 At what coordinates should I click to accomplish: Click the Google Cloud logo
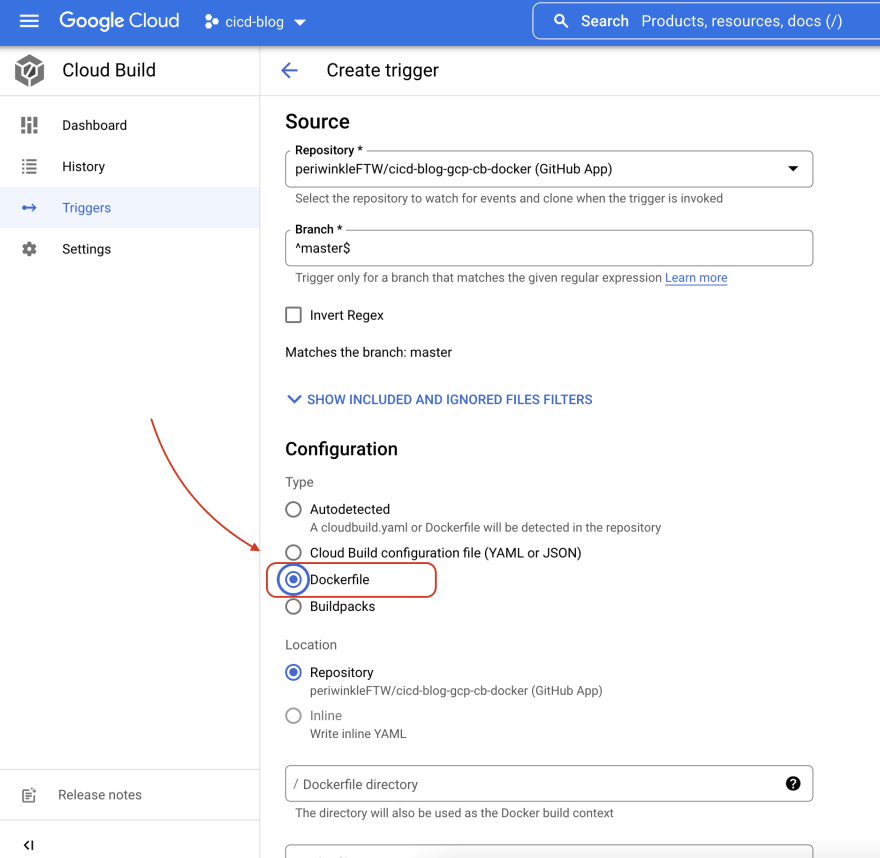(x=119, y=21)
